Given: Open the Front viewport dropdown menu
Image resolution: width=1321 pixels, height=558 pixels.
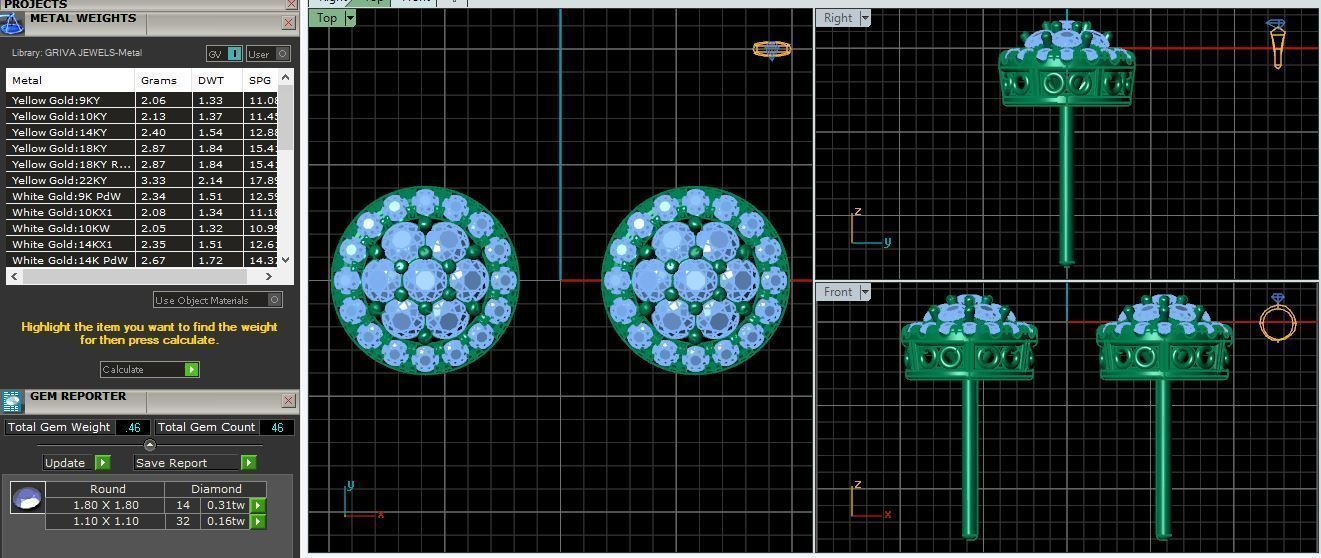Looking at the screenshot, I should (865, 292).
